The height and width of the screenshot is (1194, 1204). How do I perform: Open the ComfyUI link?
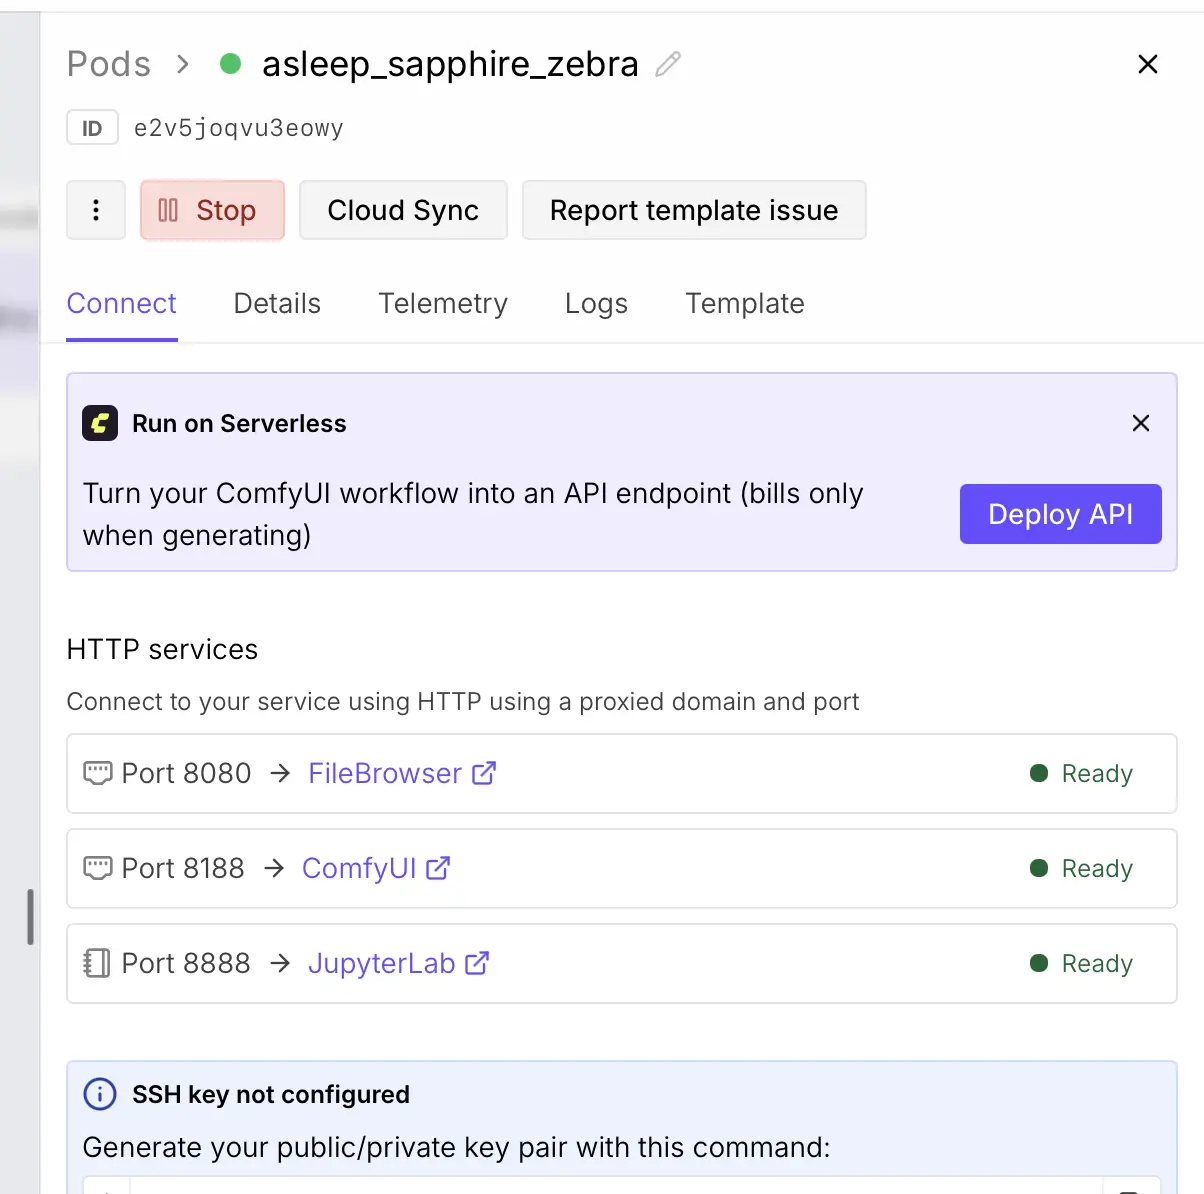pos(359,868)
